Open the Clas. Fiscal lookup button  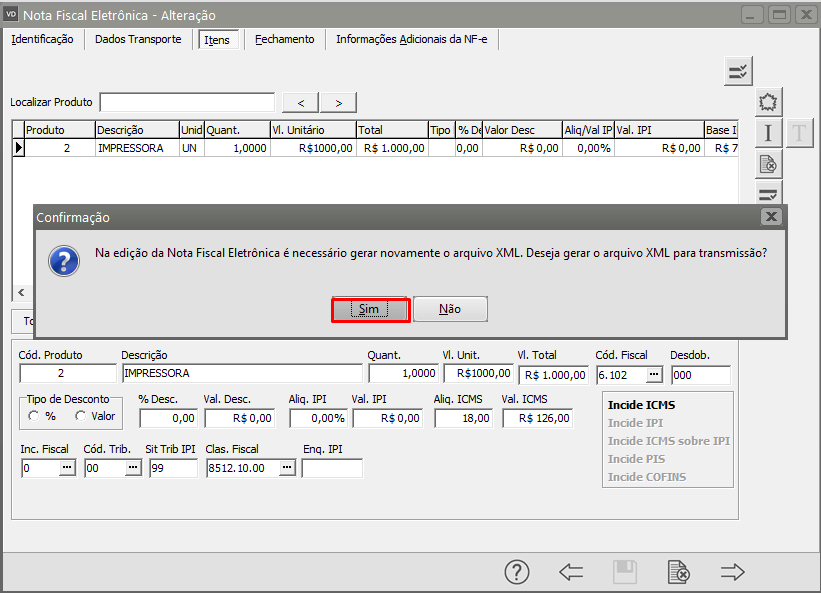(x=287, y=467)
